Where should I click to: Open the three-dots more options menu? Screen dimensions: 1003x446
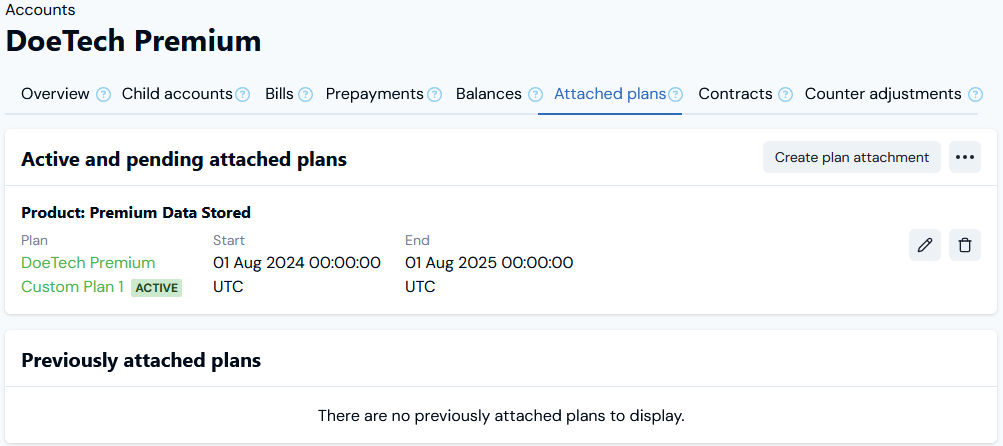965,157
